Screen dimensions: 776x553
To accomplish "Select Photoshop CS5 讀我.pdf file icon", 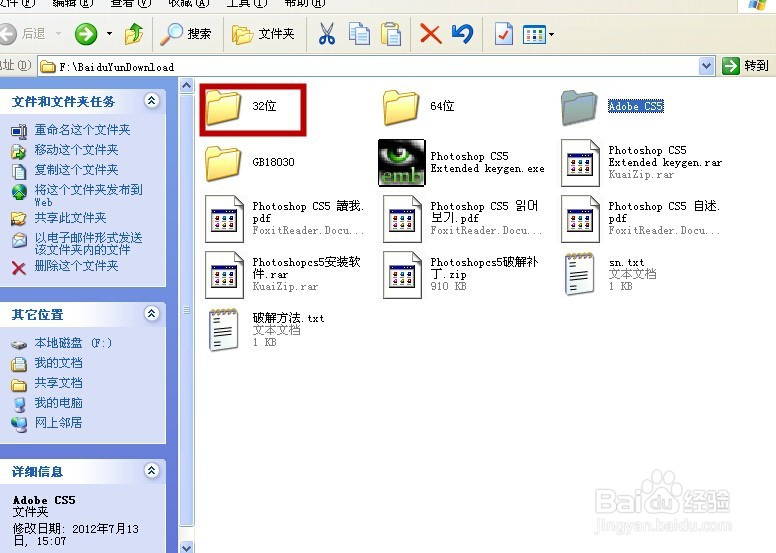I will (224, 219).
